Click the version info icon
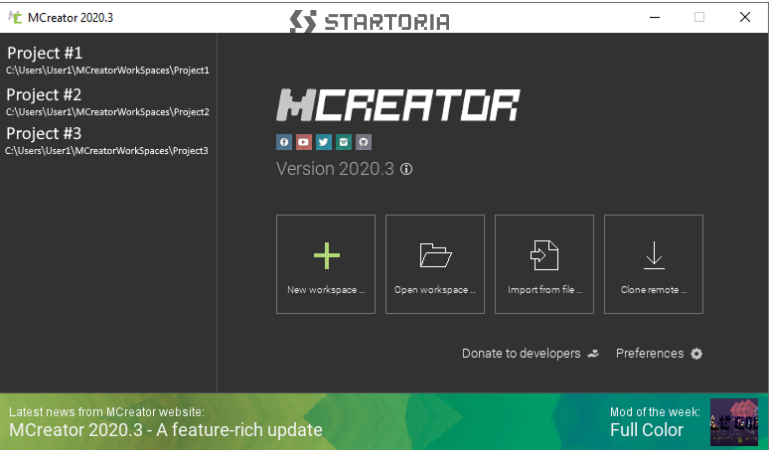The height and width of the screenshot is (450, 769). tap(406, 169)
